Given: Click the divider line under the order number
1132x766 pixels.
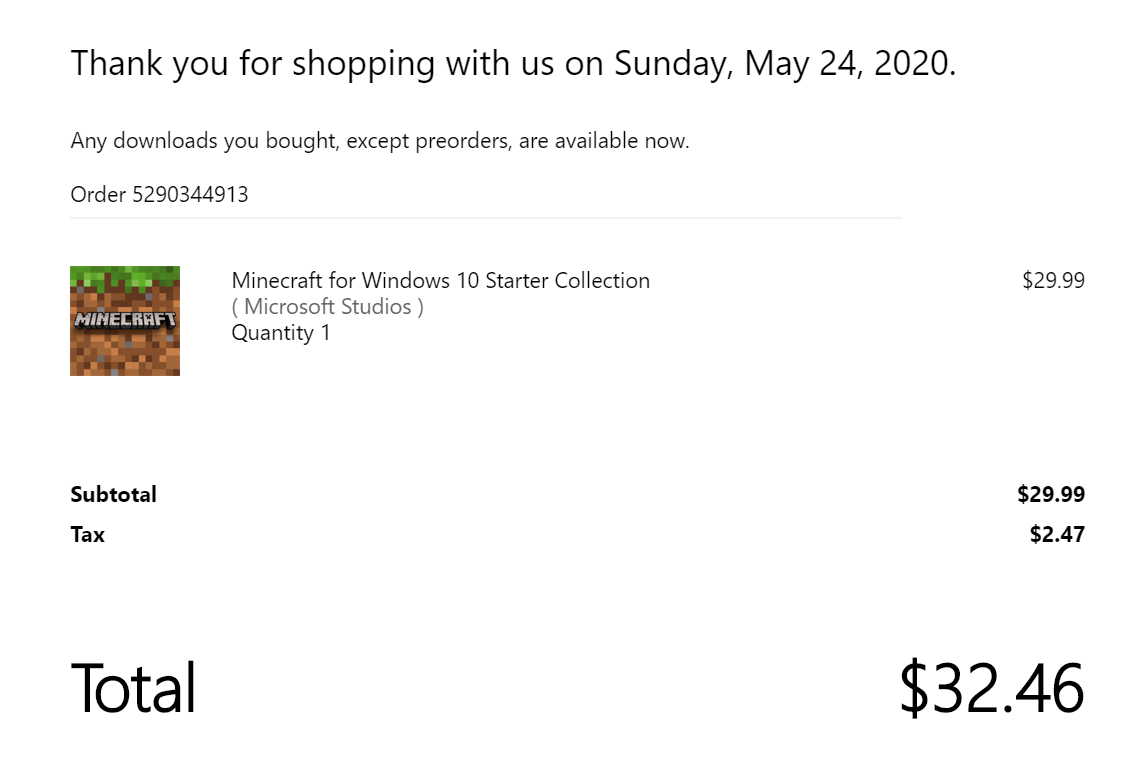Looking at the screenshot, I should click(x=485, y=218).
